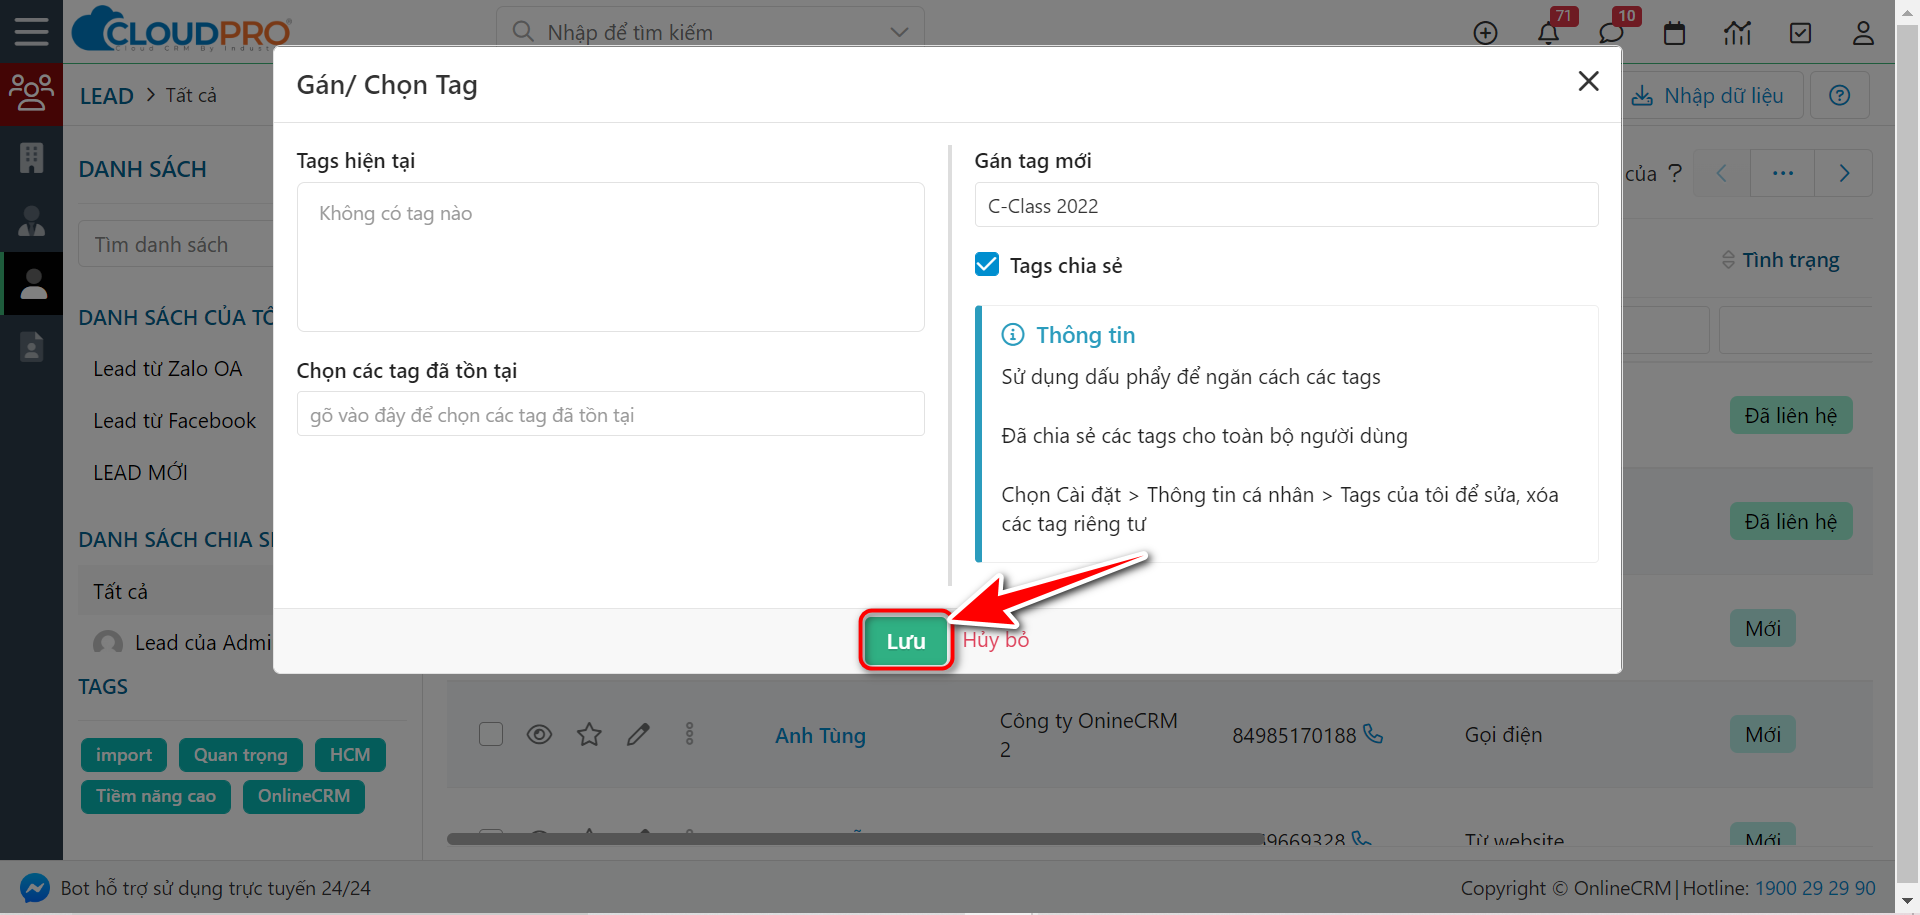This screenshot has width=1920, height=915.
Task: Expand the search box dropdown arrow
Action: [x=899, y=32]
